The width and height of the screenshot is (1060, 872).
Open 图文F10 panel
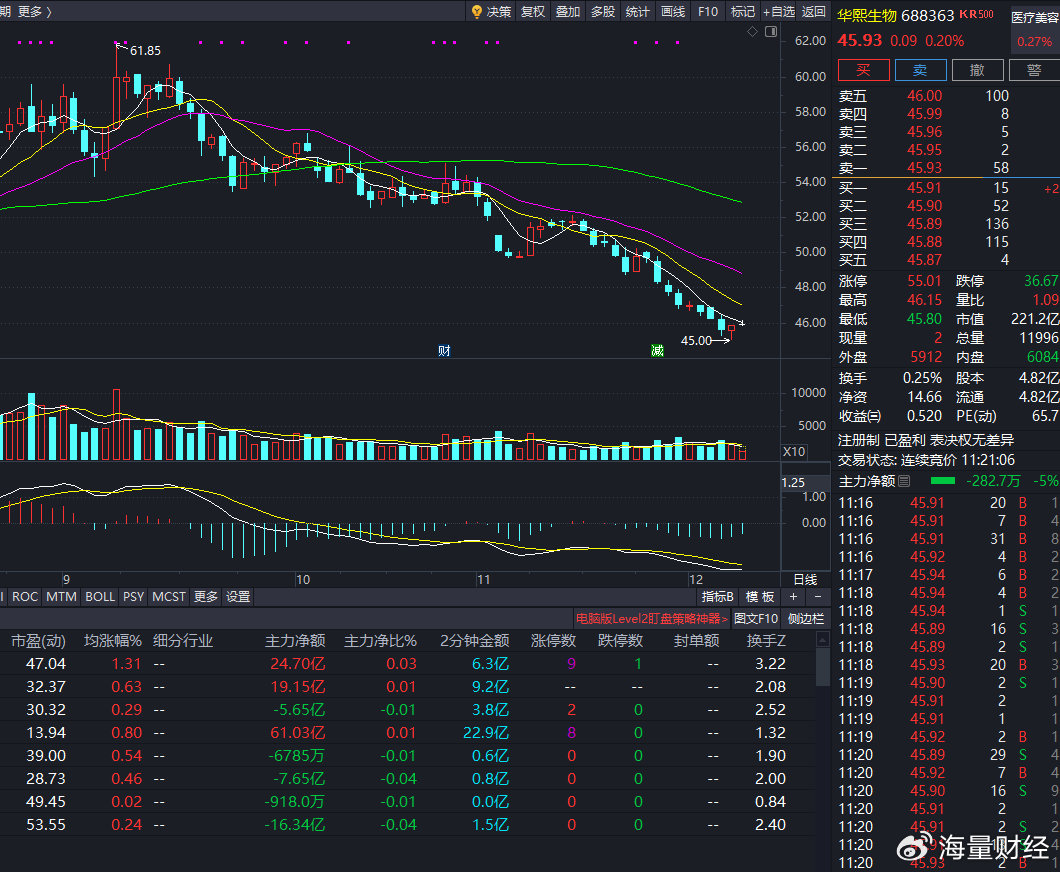[756, 618]
